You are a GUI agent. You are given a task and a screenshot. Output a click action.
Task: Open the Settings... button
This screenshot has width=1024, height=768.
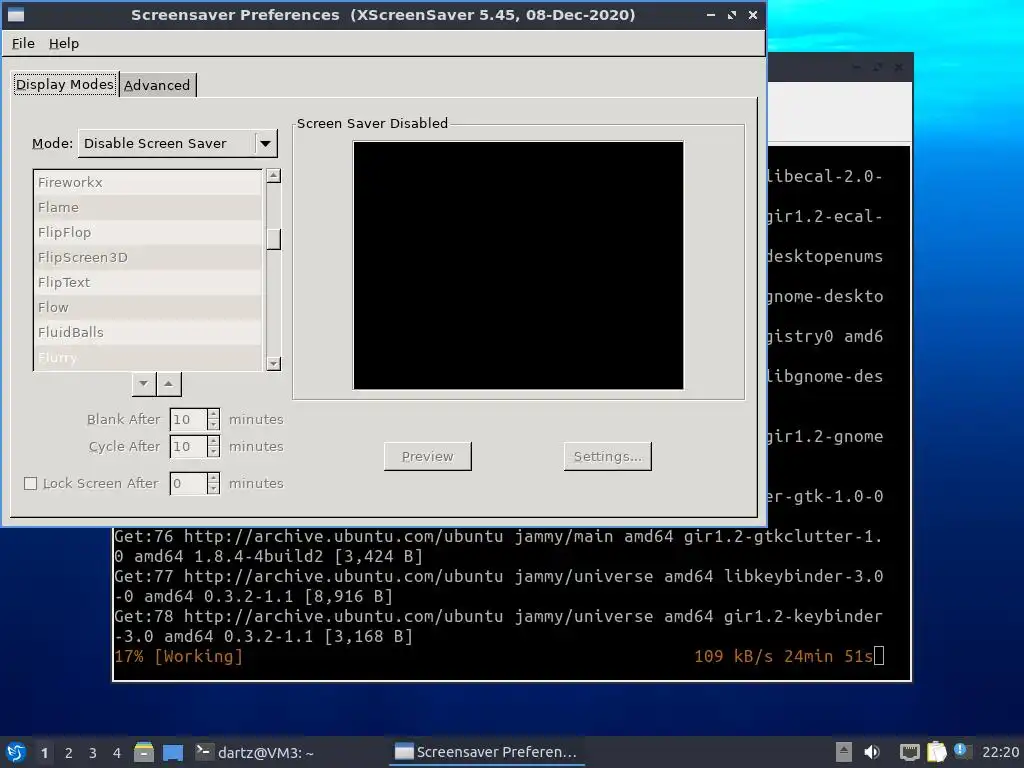(x=608, y=456)
